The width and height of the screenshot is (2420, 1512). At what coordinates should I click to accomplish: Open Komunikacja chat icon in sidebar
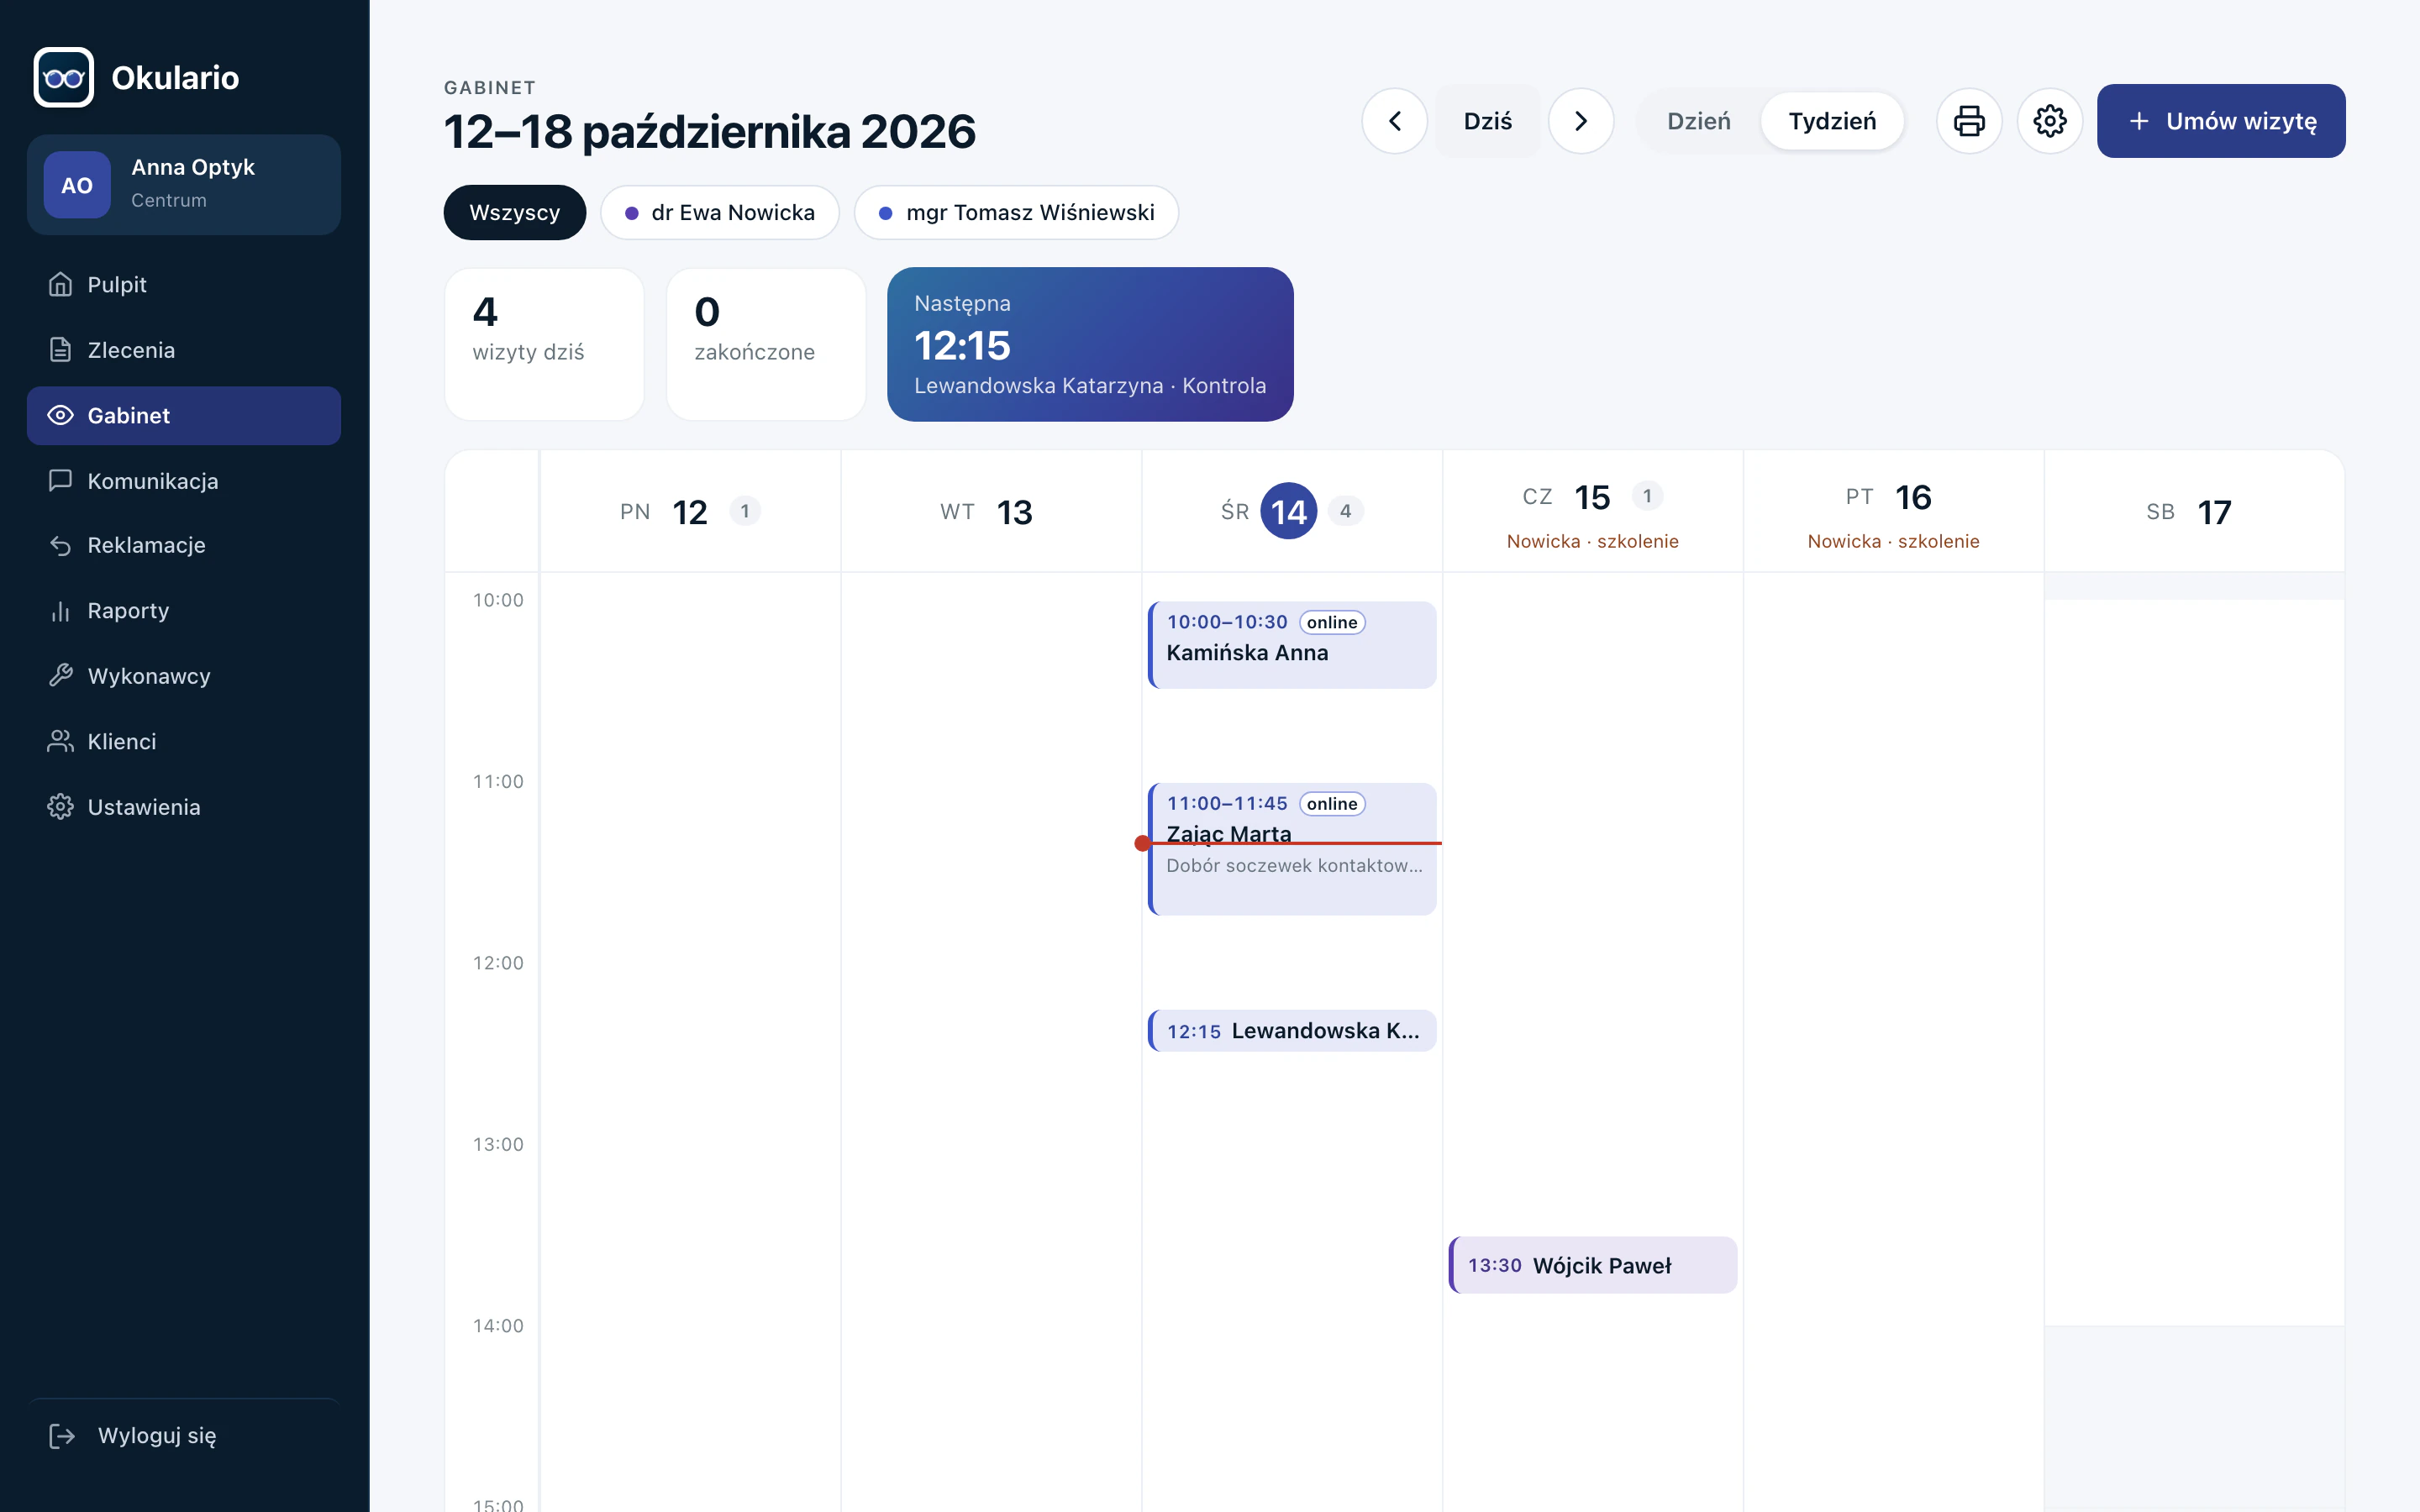click(60, 480)
